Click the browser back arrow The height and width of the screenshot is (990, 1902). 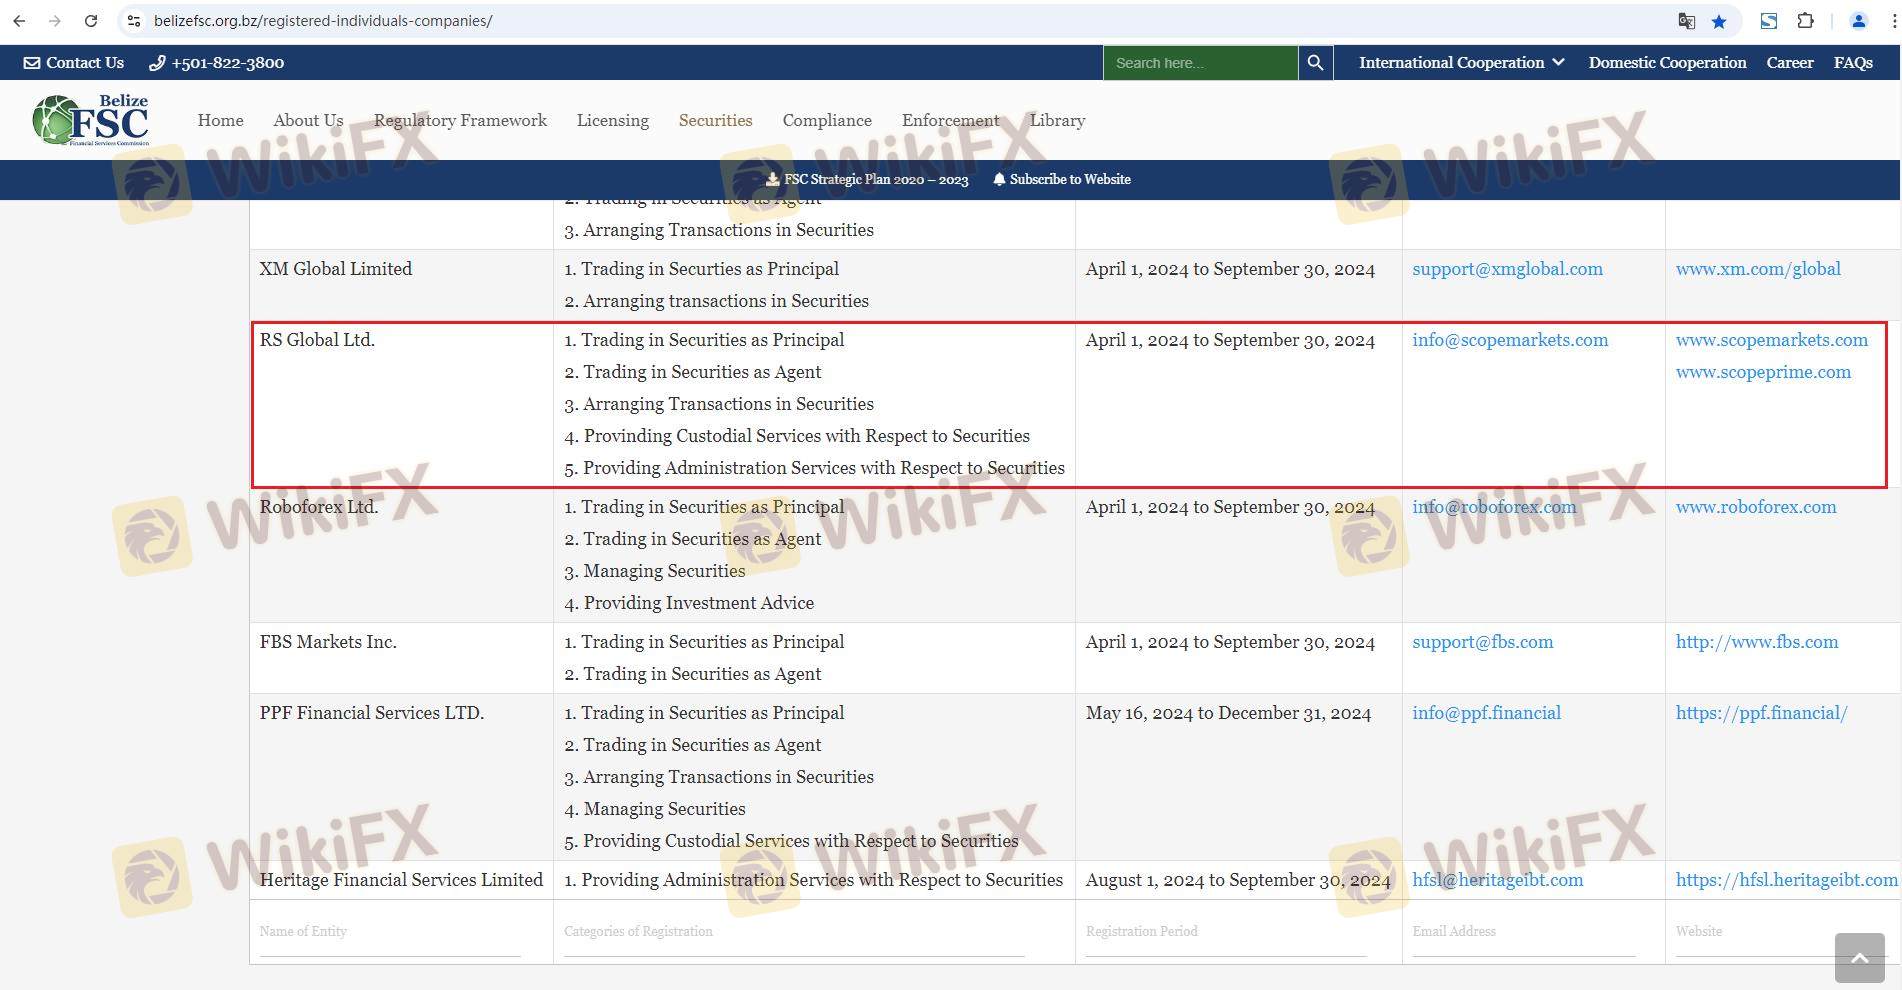(x=19, y=21)
